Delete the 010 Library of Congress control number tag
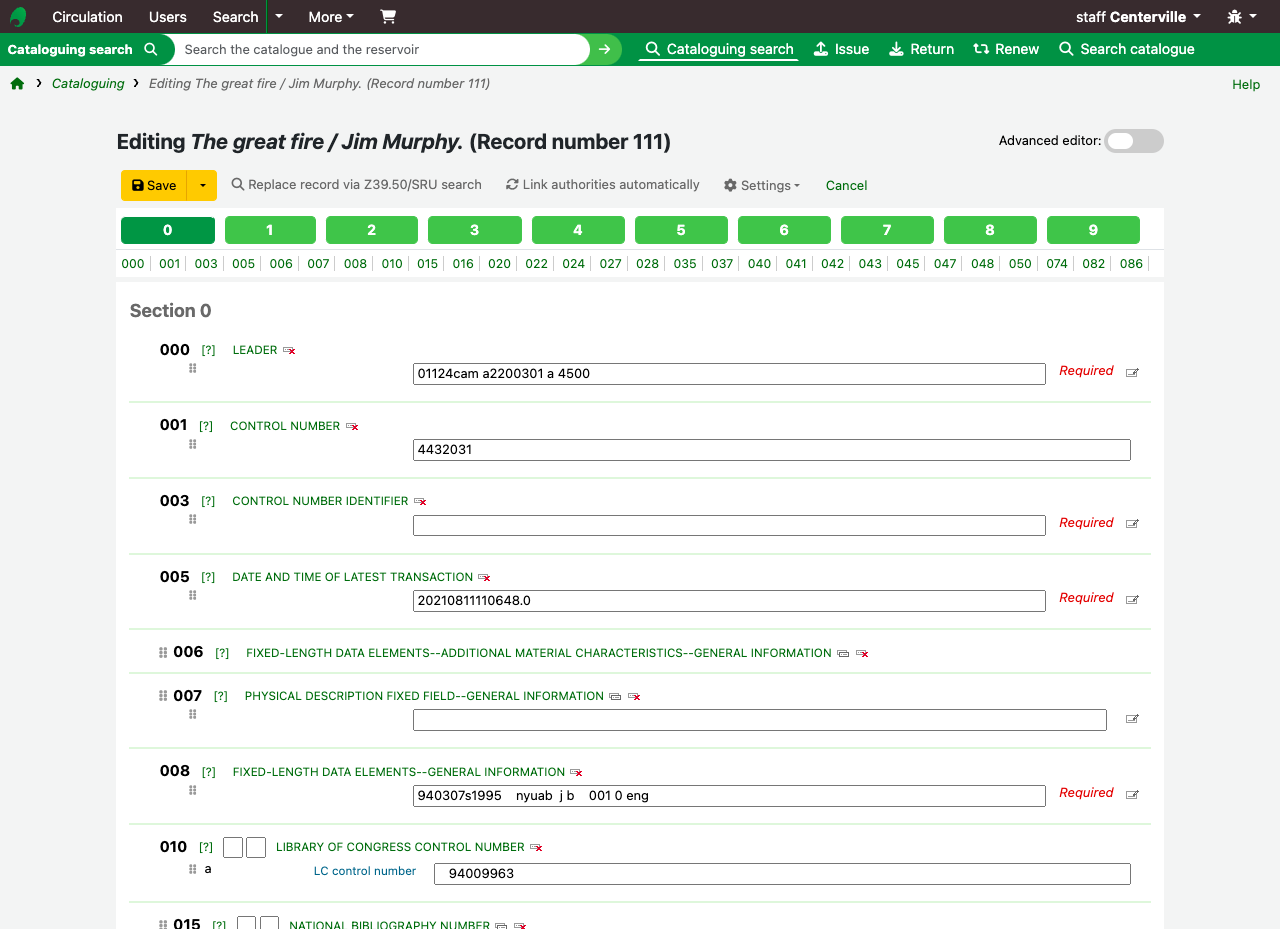Screen dimensions: 1280x929 (x=536, y=848)
